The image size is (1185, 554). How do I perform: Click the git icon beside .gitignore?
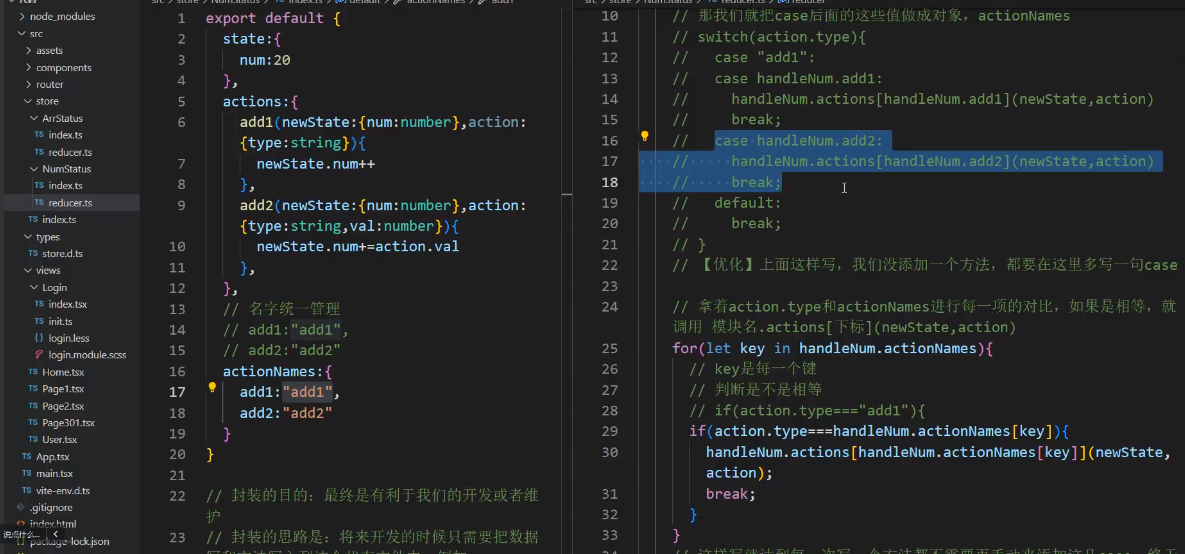coord(21,507)
